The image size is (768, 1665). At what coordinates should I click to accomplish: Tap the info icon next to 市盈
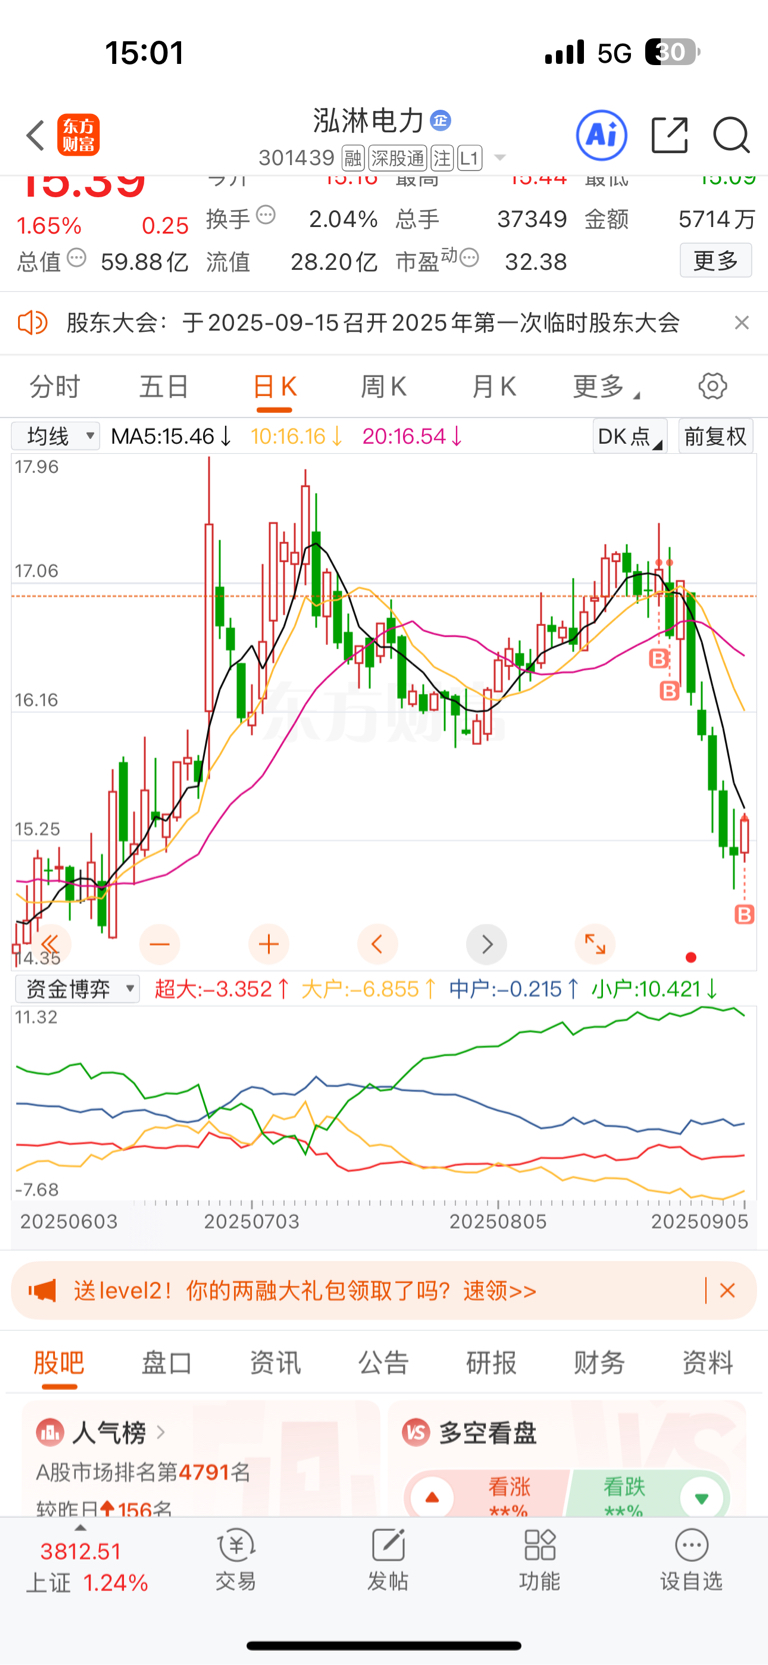(x=469, y=257)
